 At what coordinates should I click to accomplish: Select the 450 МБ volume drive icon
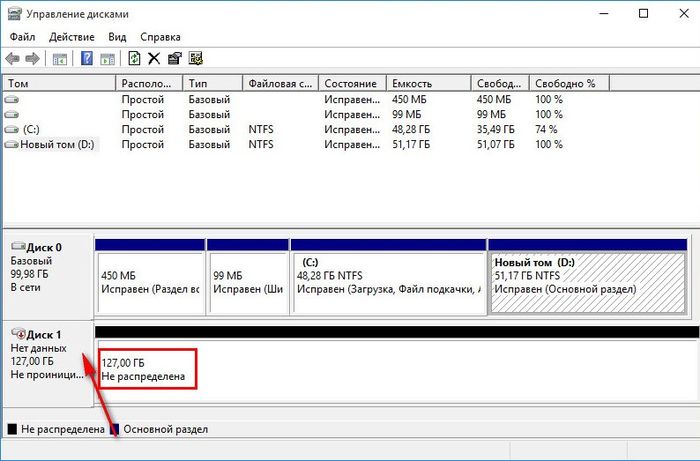coord(12,100)
